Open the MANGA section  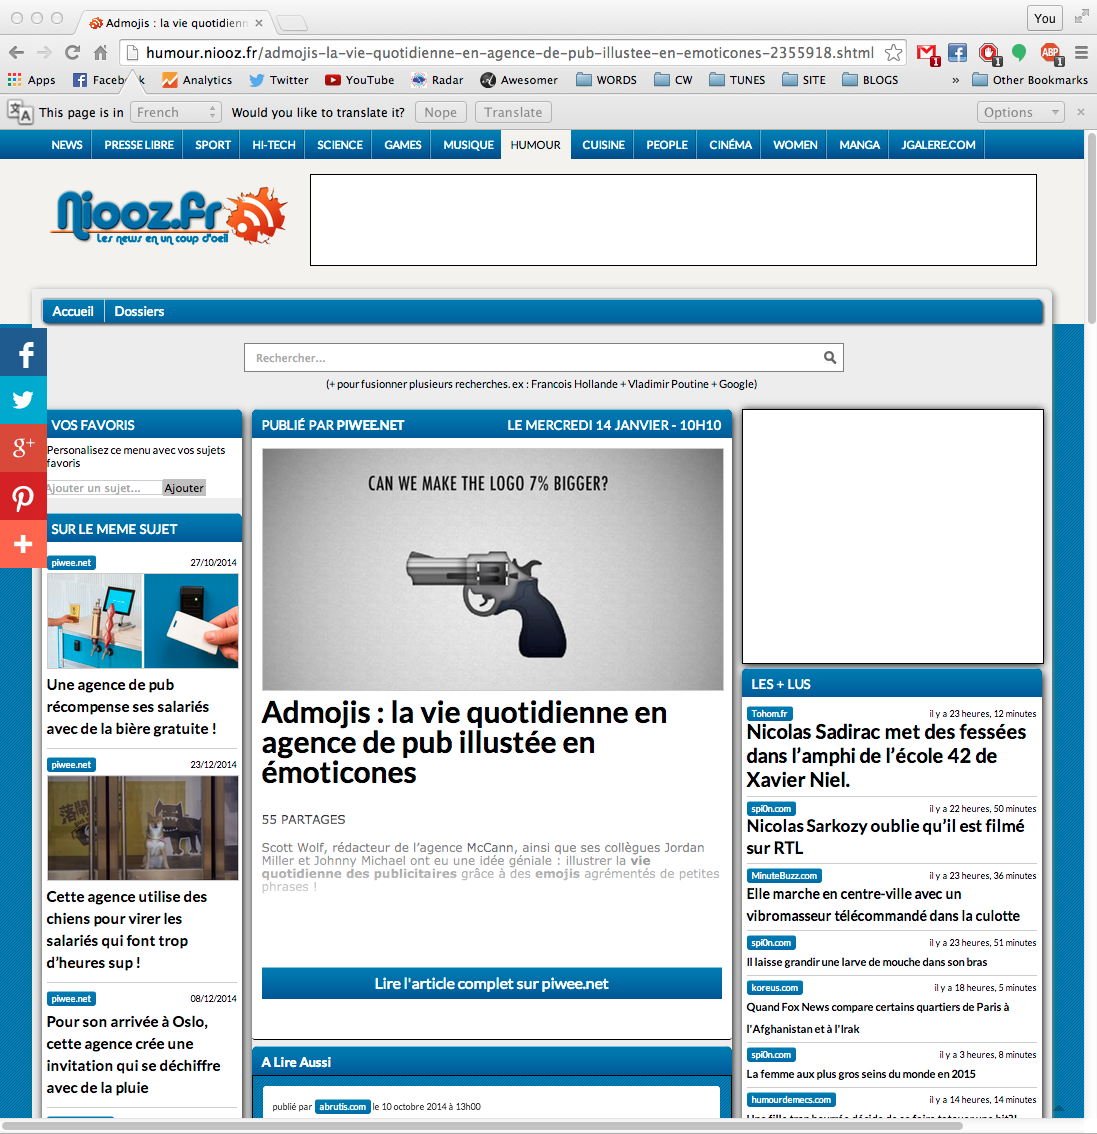click(x=859, y=145)
